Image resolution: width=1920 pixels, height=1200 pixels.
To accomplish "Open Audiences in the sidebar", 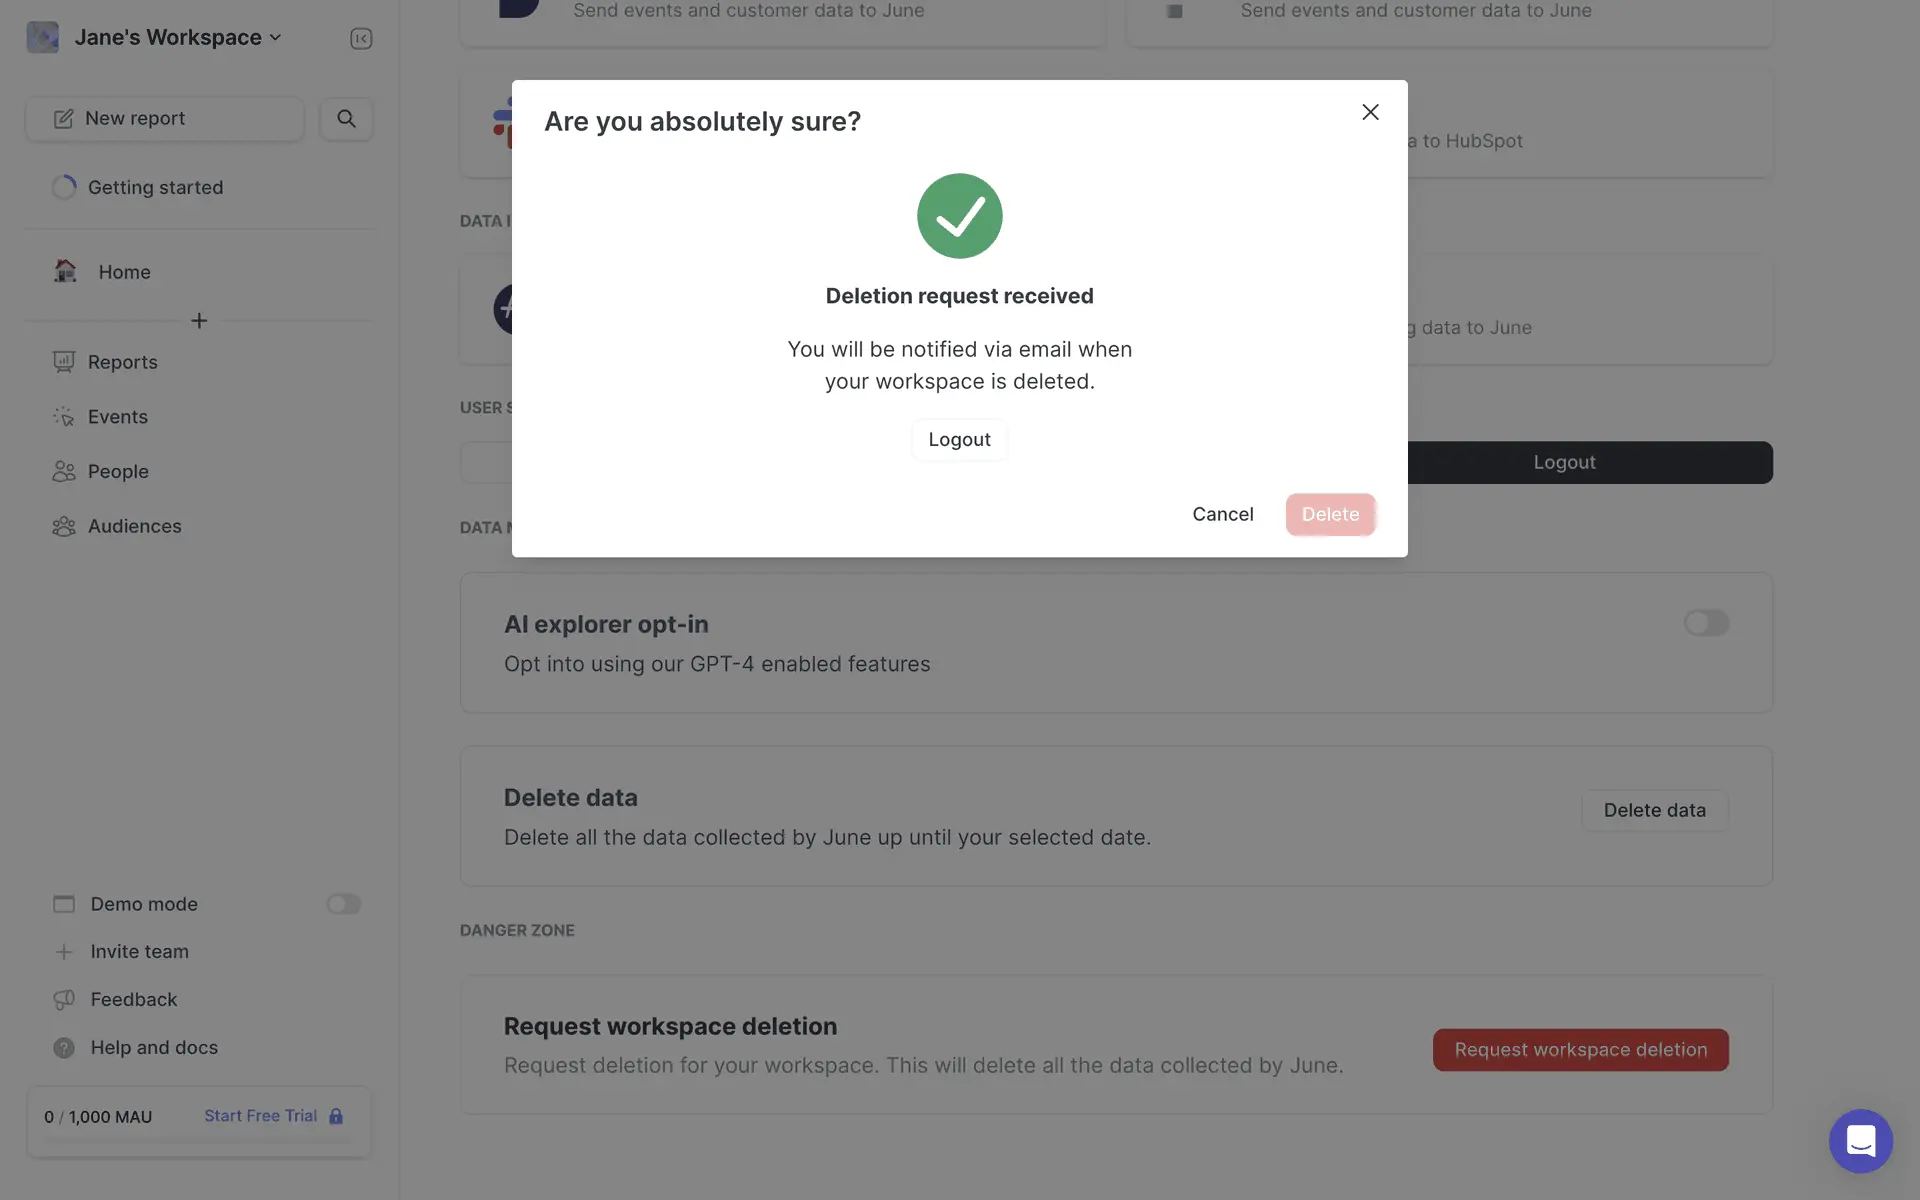I will point(134,526).
